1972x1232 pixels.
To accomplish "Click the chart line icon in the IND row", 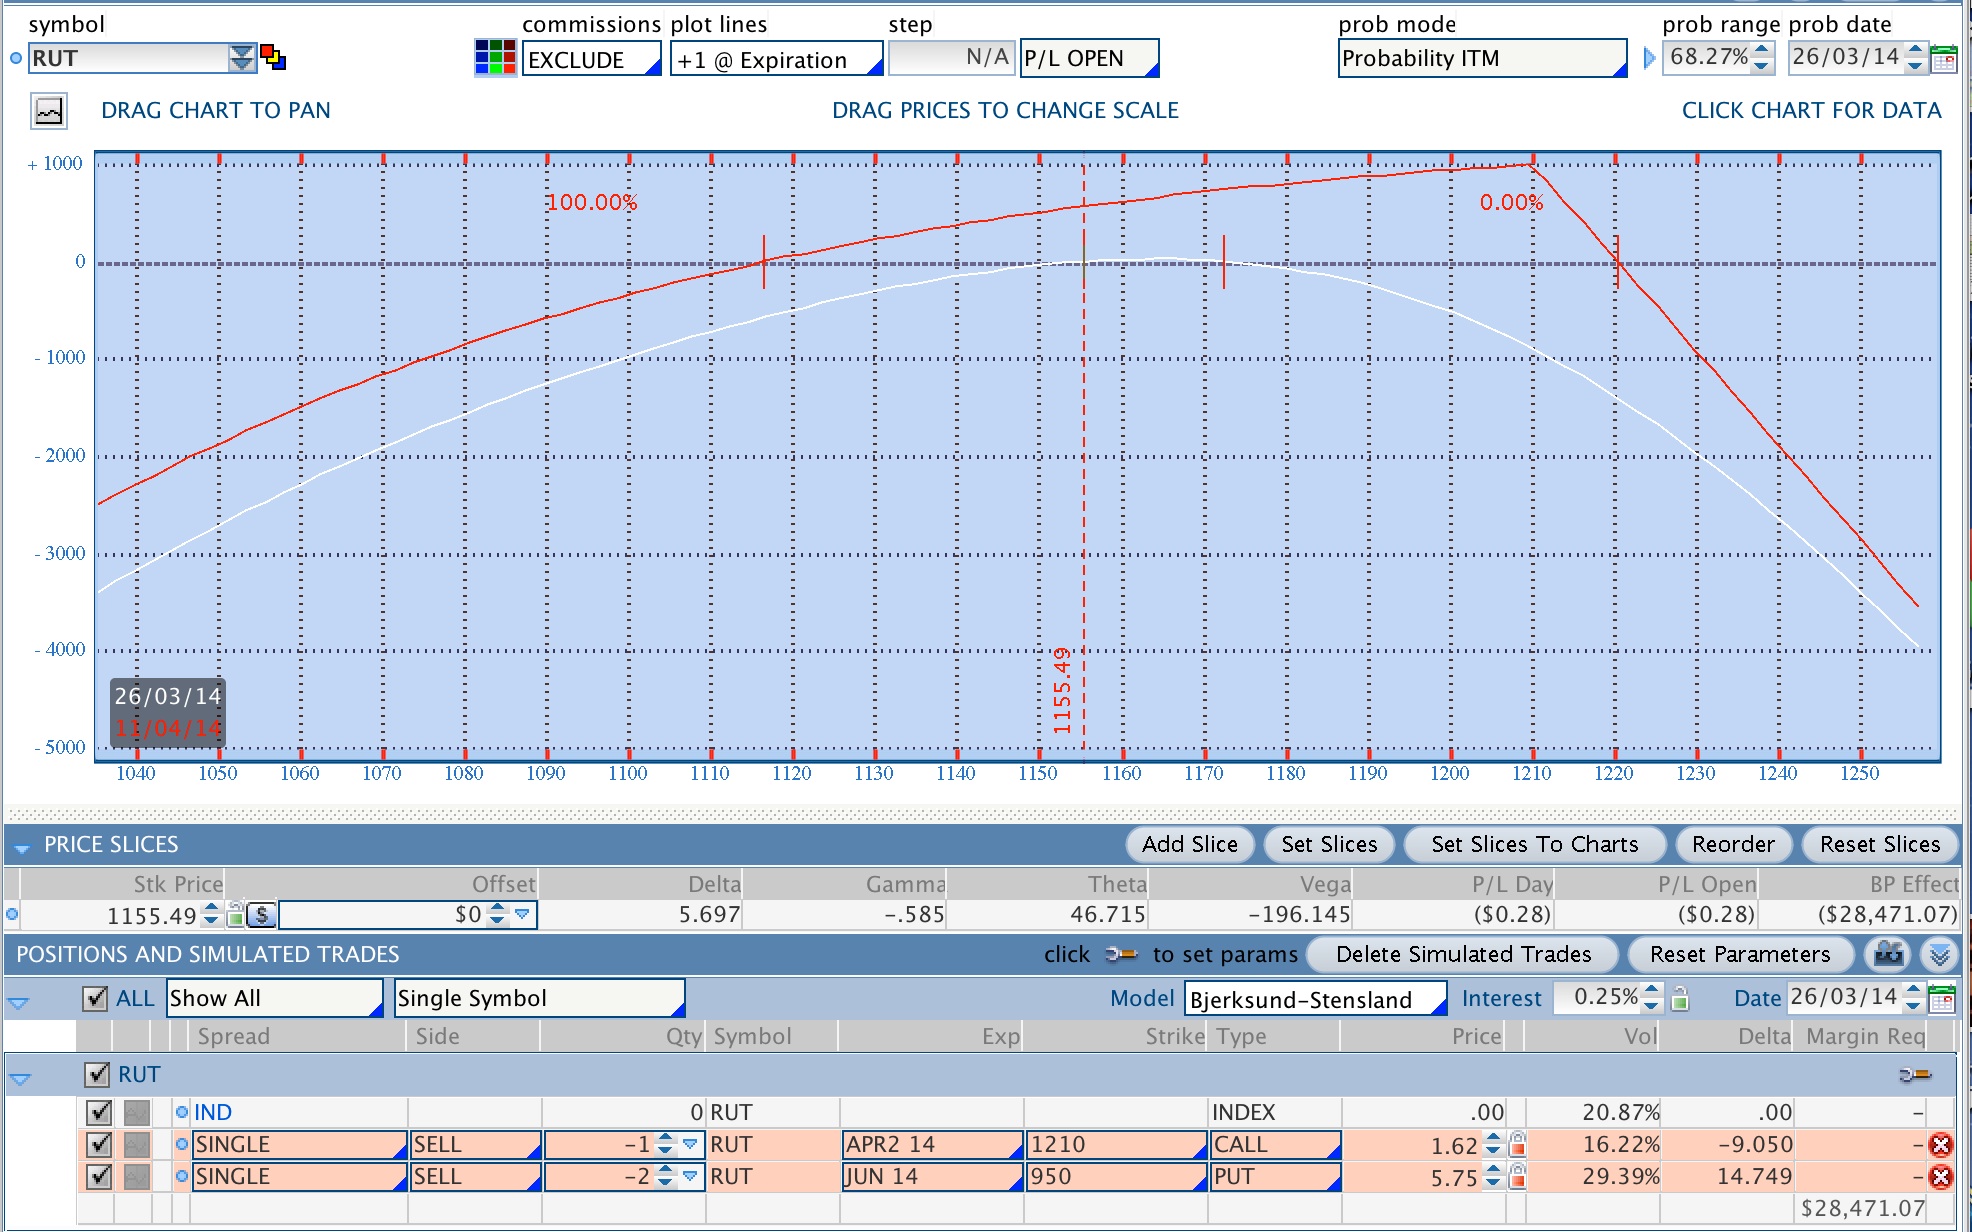I will point(137,1112).
